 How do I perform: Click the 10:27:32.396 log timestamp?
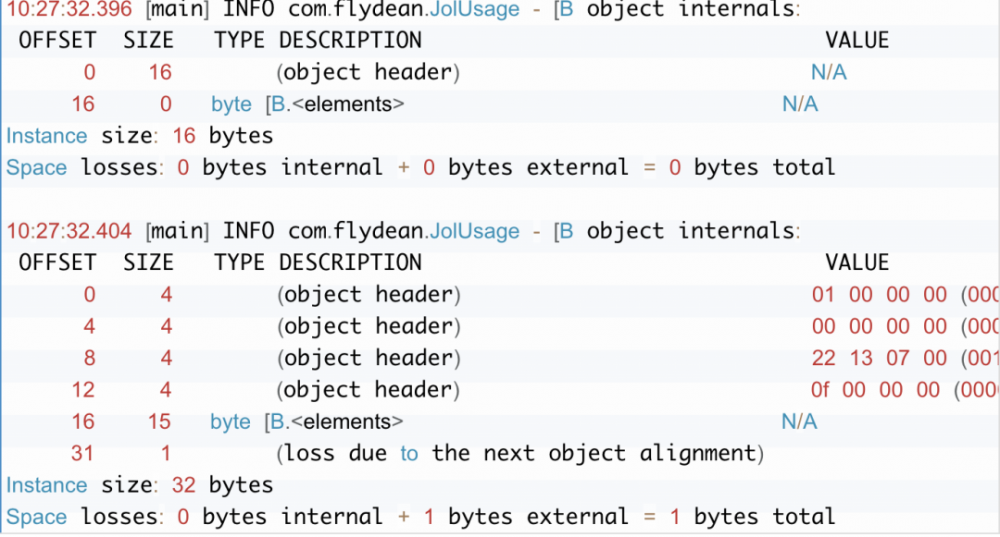pyautogui.click(x=69, y=9)
